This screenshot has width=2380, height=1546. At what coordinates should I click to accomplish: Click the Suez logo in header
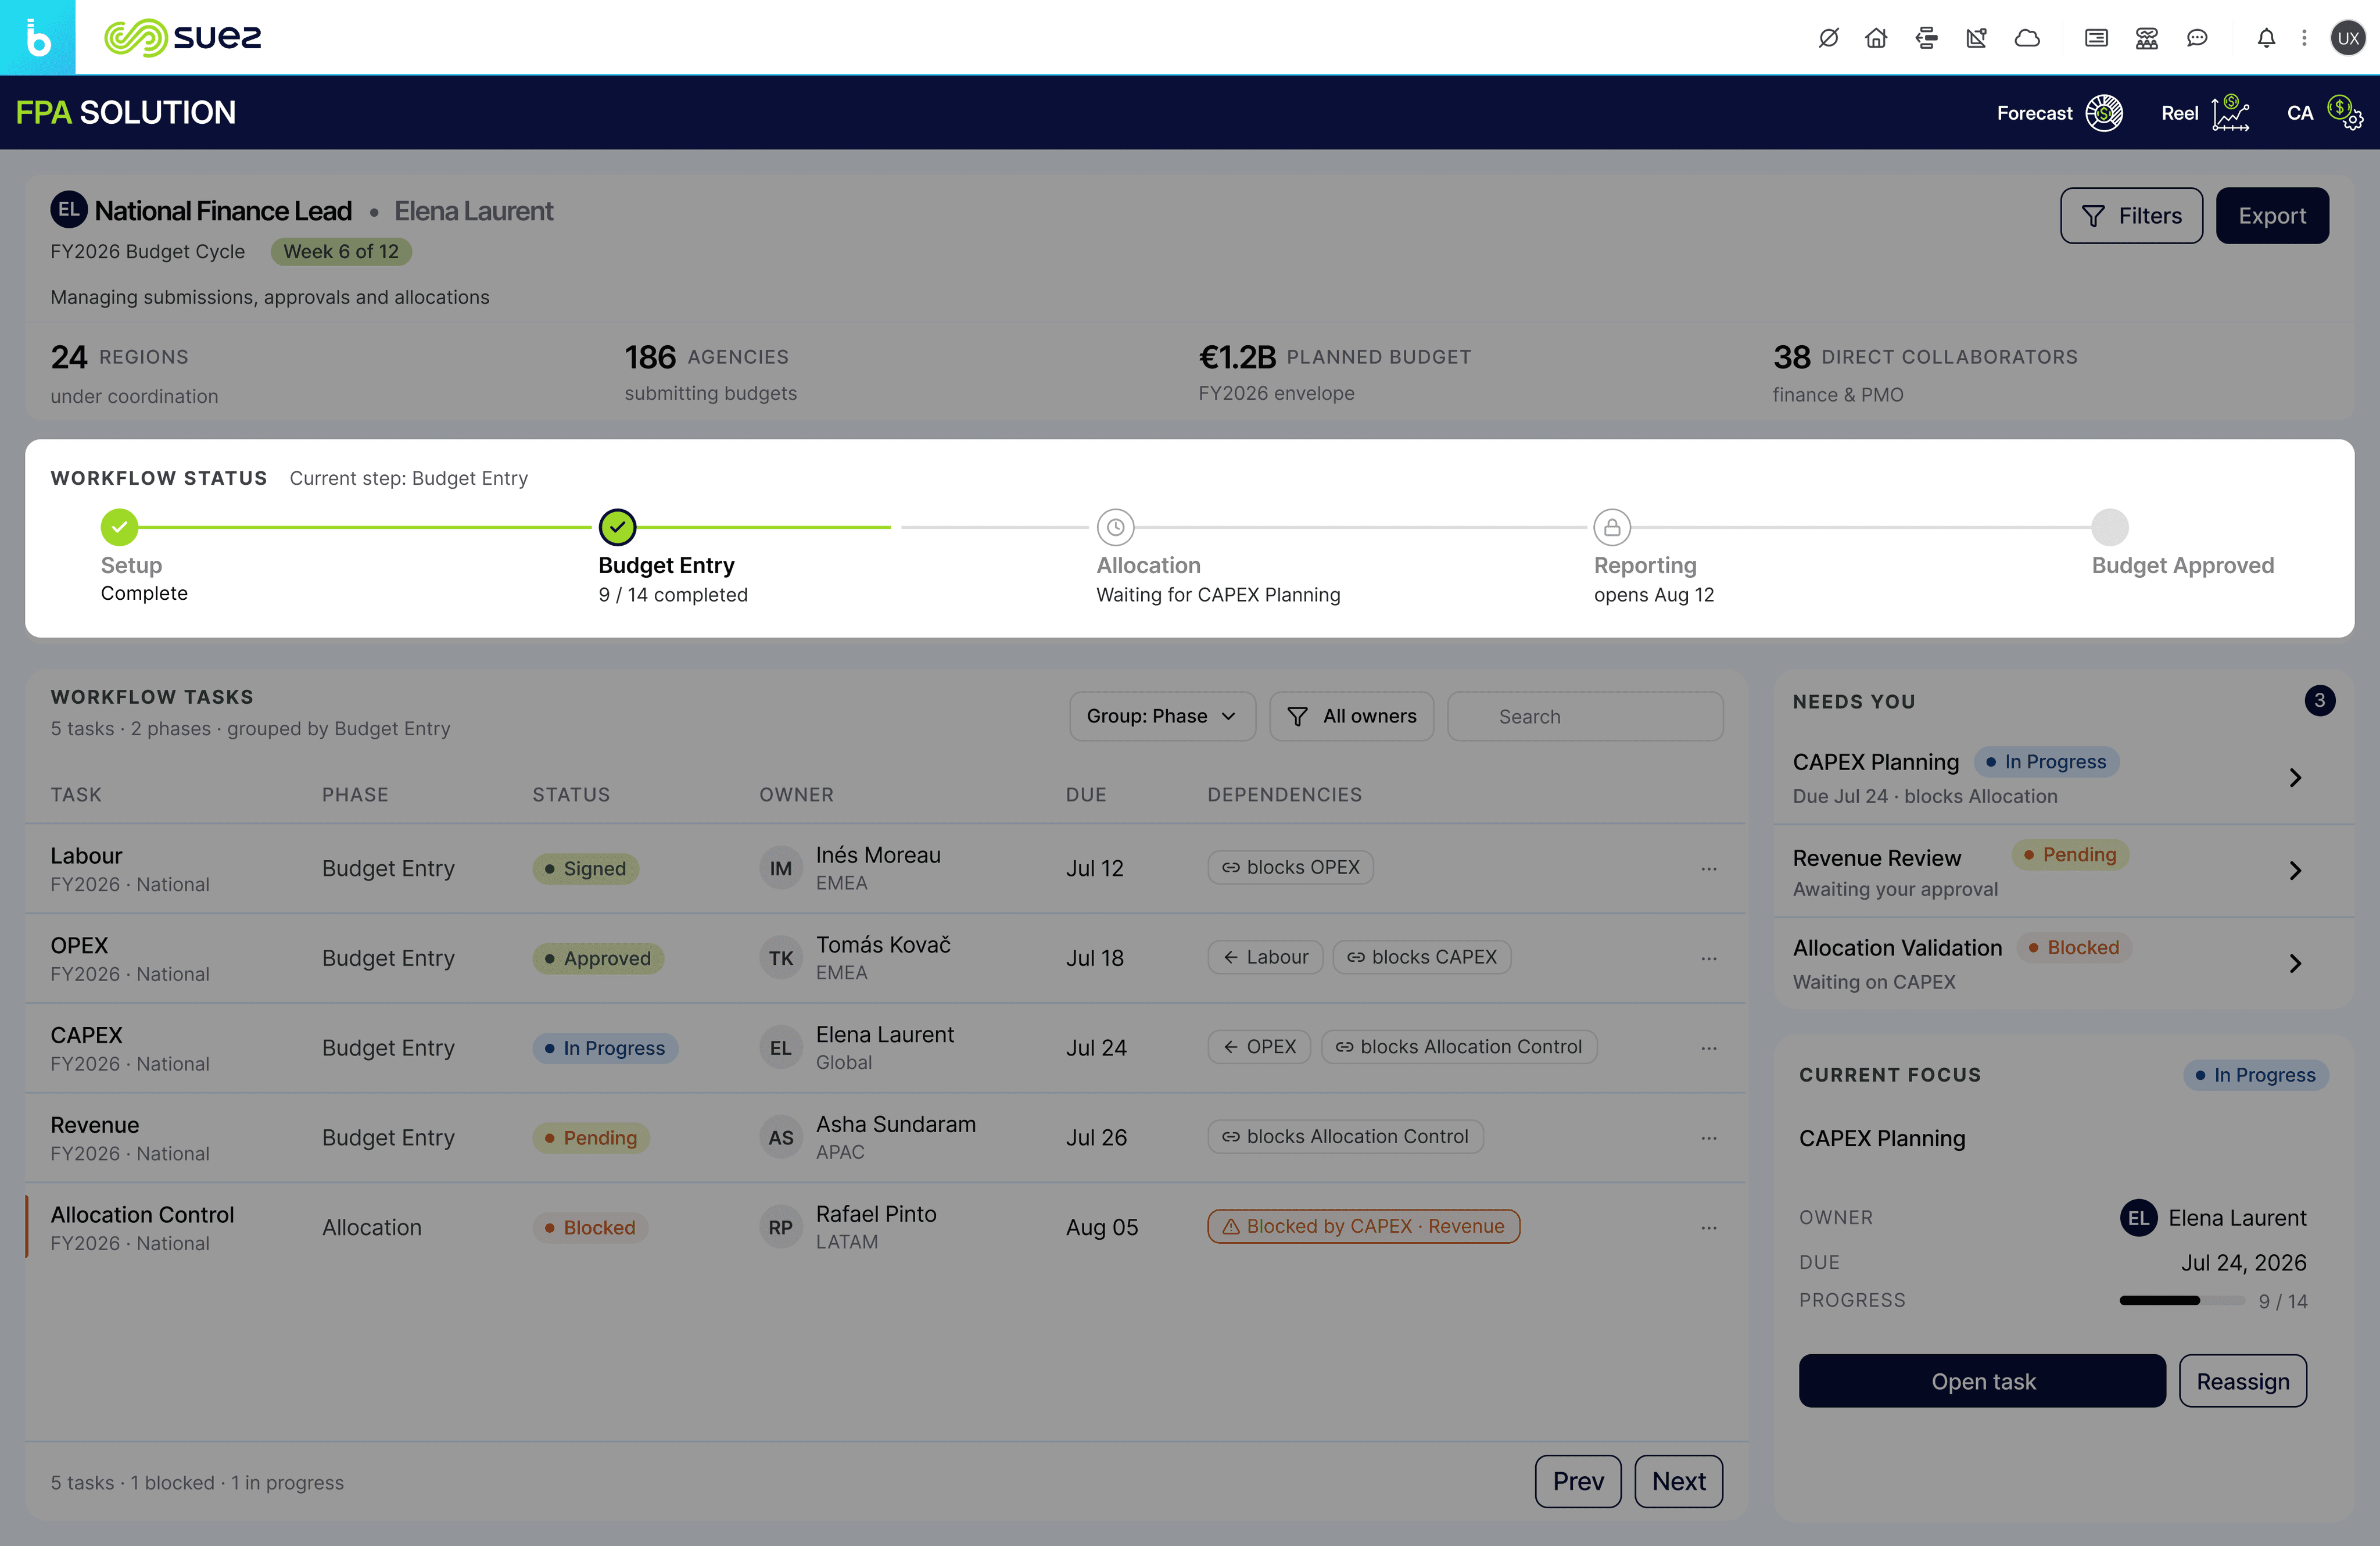click(183, 38)
